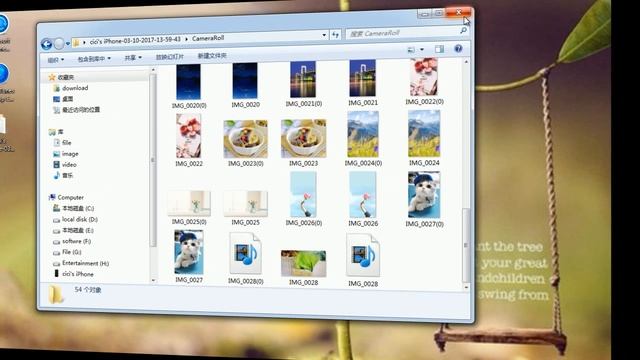Click navigation pane scroll down arrow
The image size is (640, 360).
point(153,280)
